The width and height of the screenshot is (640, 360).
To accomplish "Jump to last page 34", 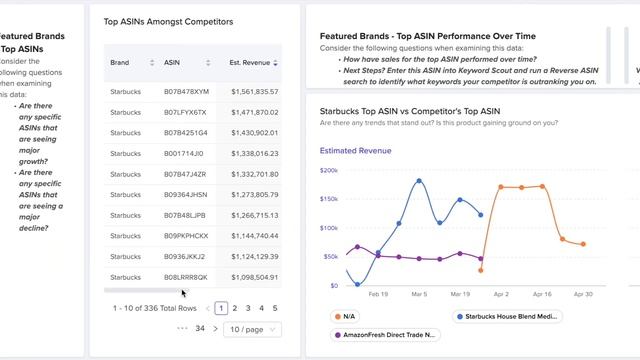I will (x=200, y=329).
